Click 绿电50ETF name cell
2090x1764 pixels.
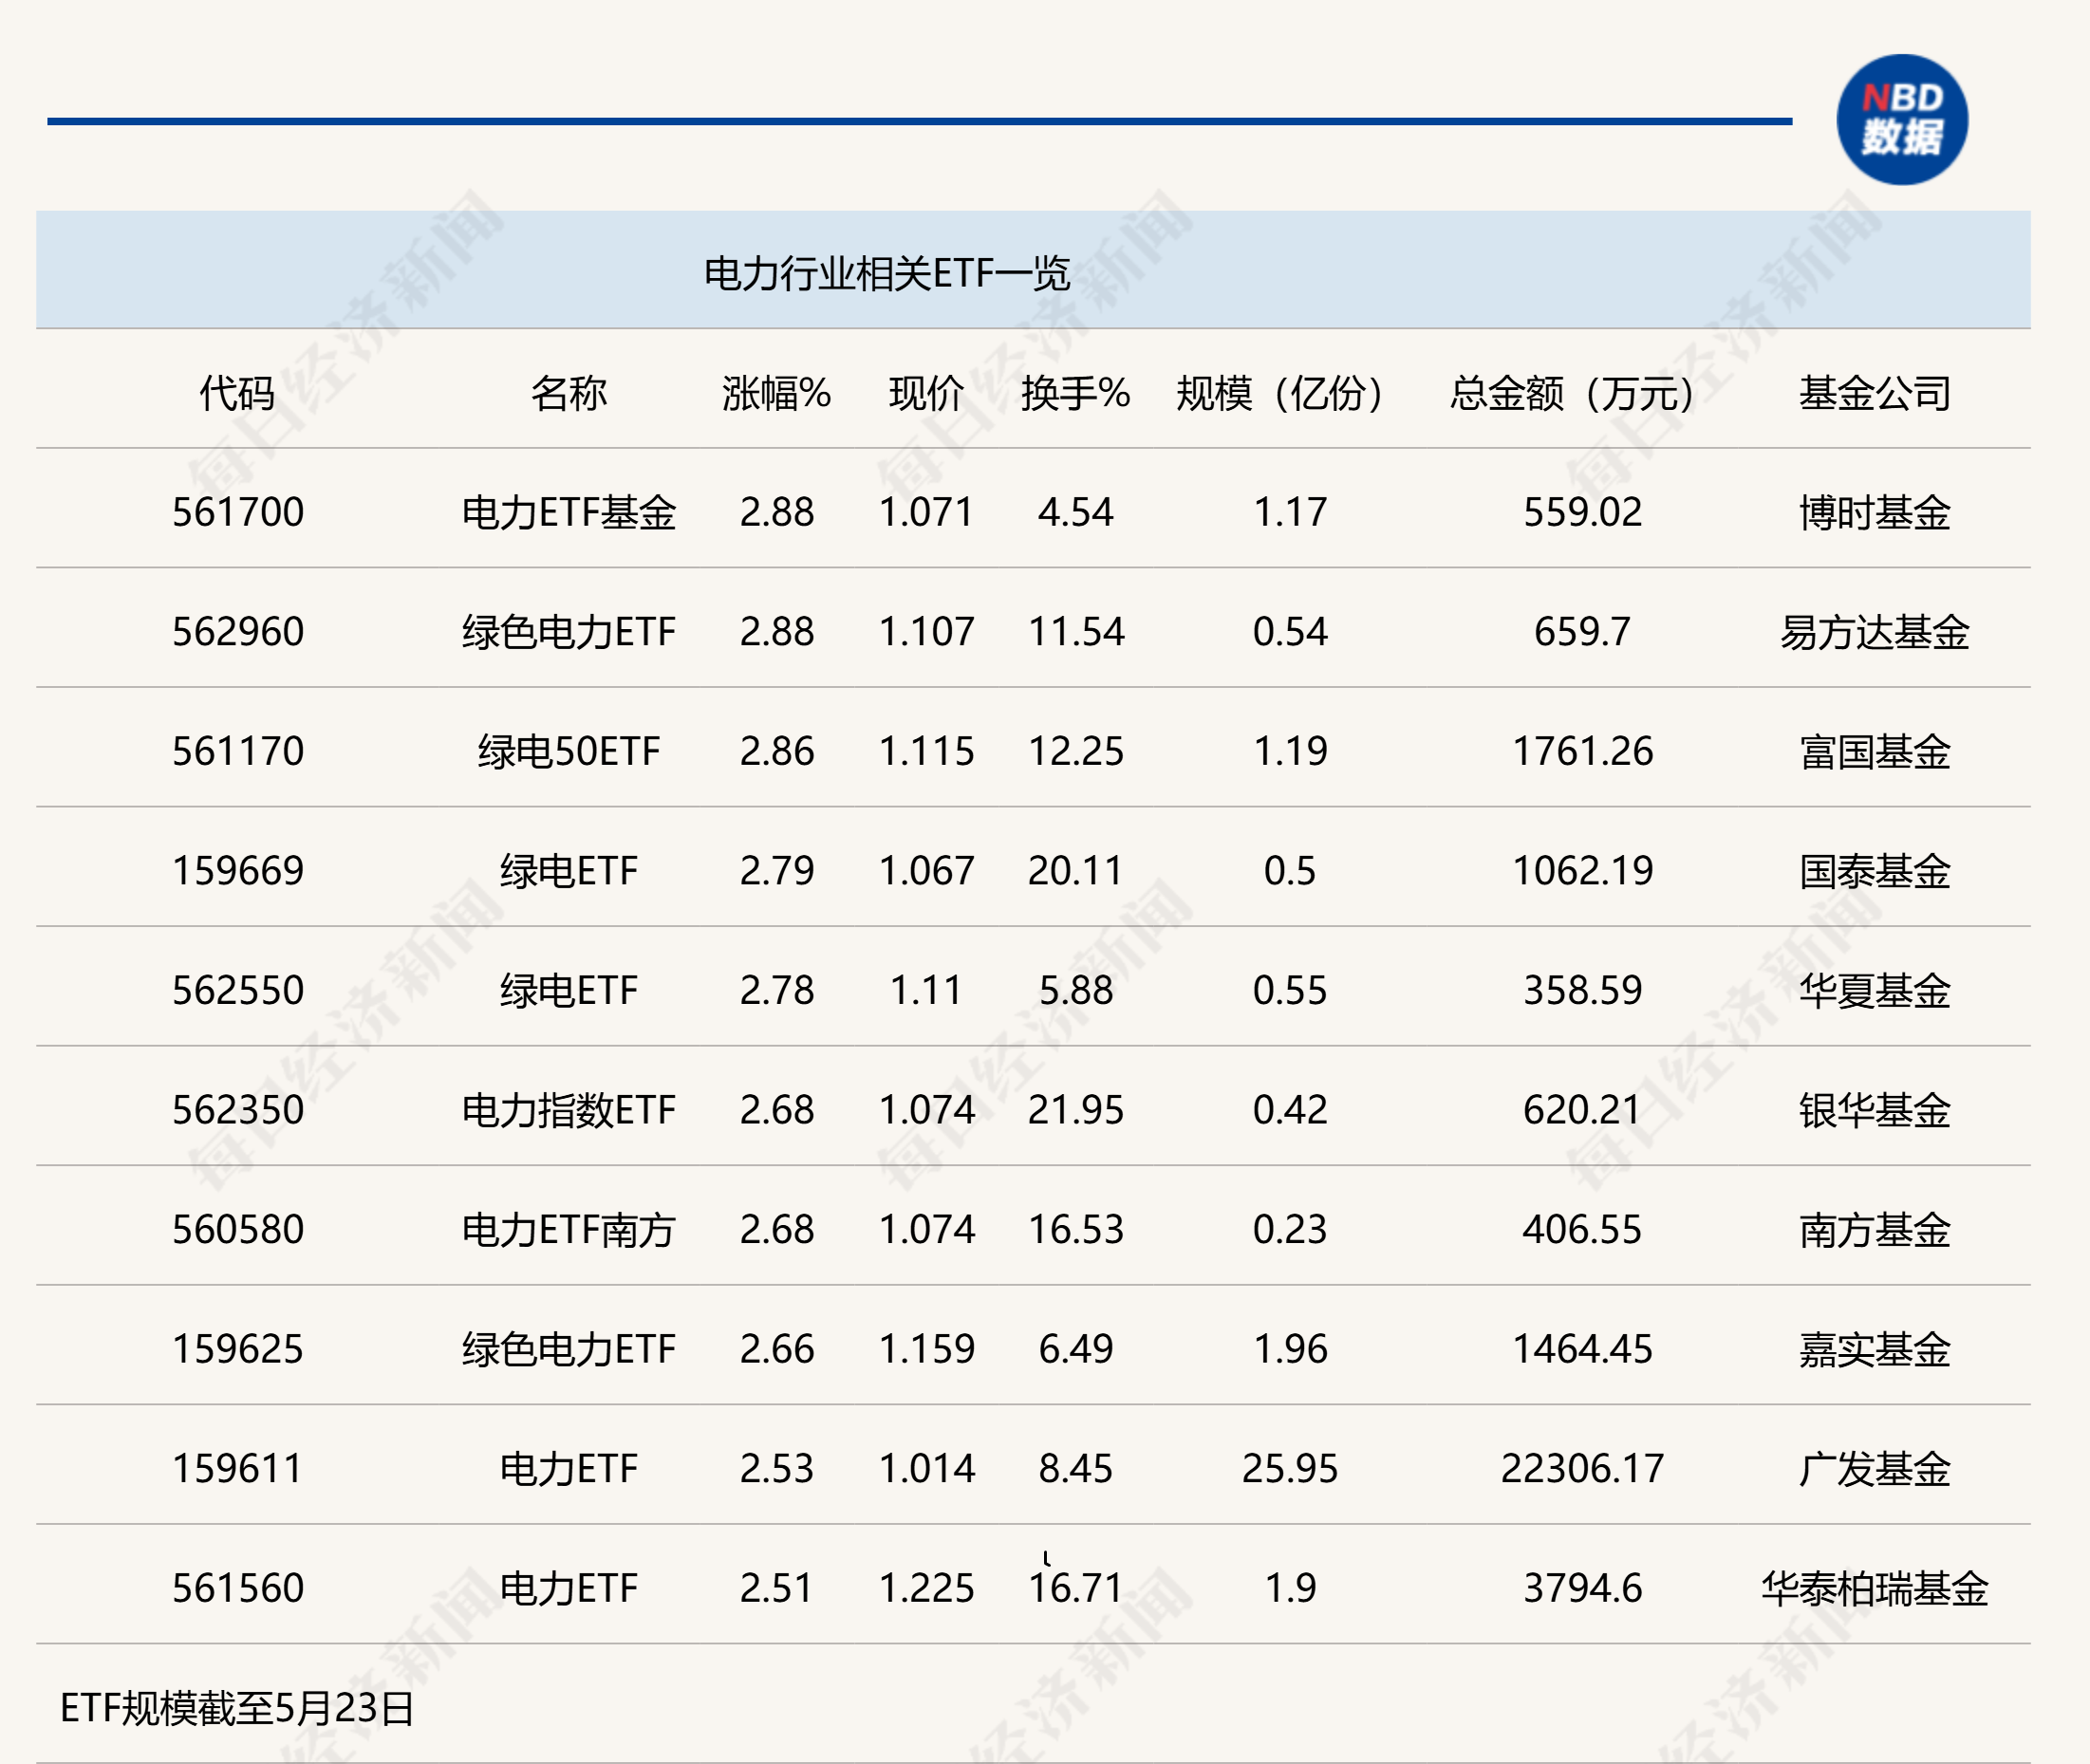coord(568,751)
